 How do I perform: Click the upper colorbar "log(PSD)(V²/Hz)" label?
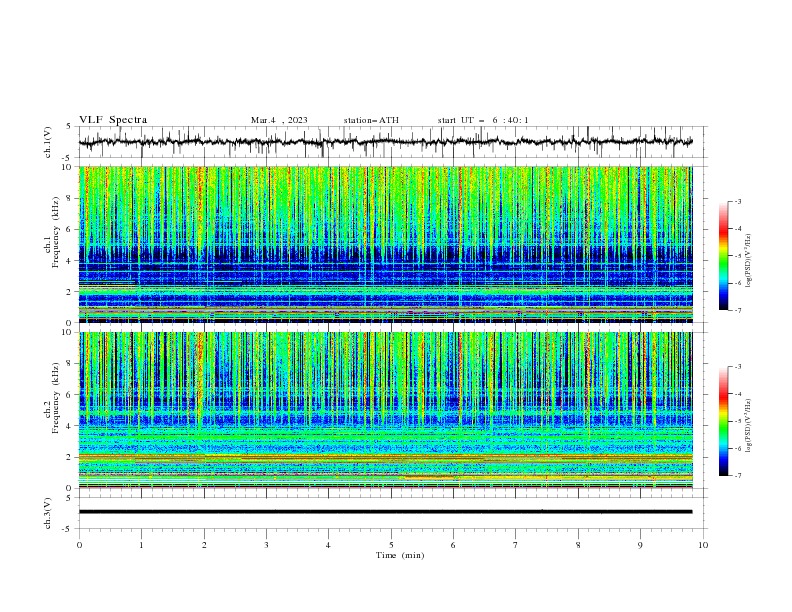pos(749,261)
